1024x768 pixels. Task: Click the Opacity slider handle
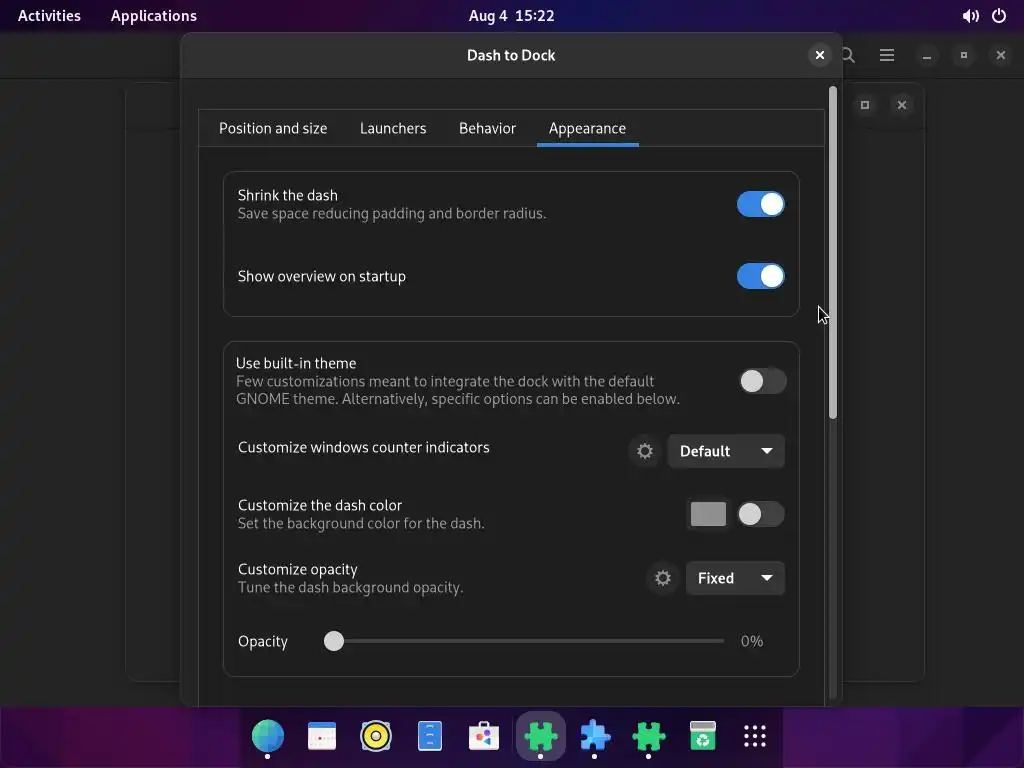[334, 641]
